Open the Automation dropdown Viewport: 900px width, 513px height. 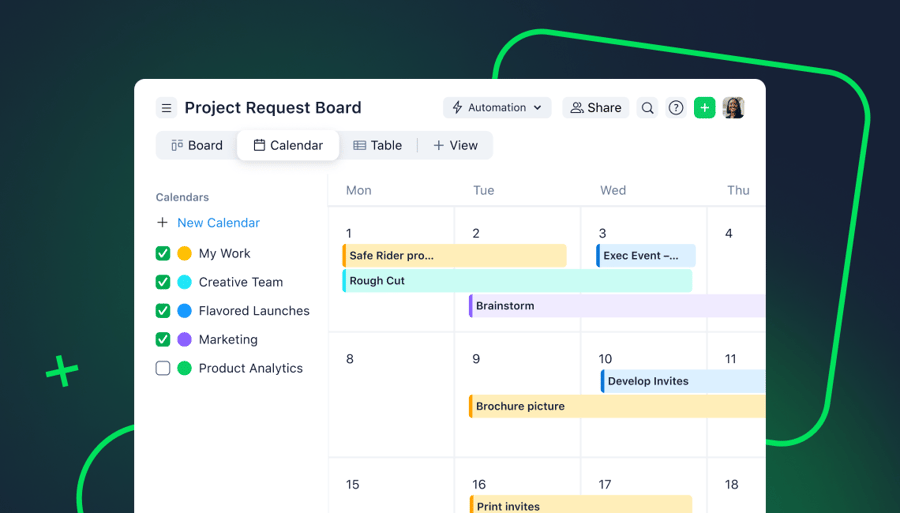[497, 108]
